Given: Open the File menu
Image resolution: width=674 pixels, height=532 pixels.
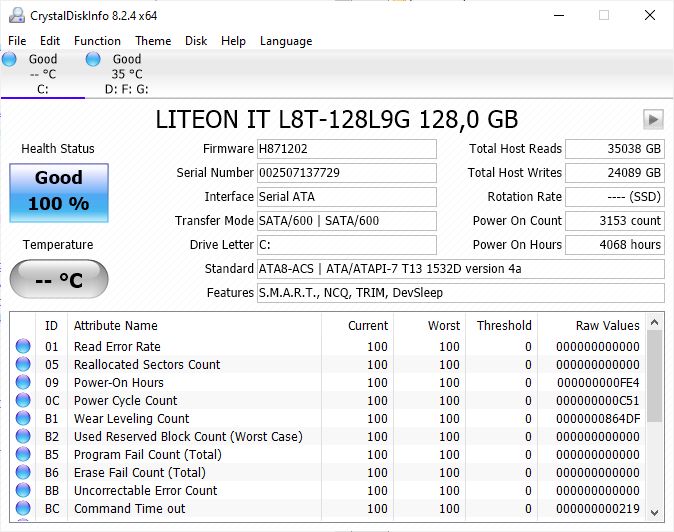Looking at the screenshot, I should (x=17, y=41).
